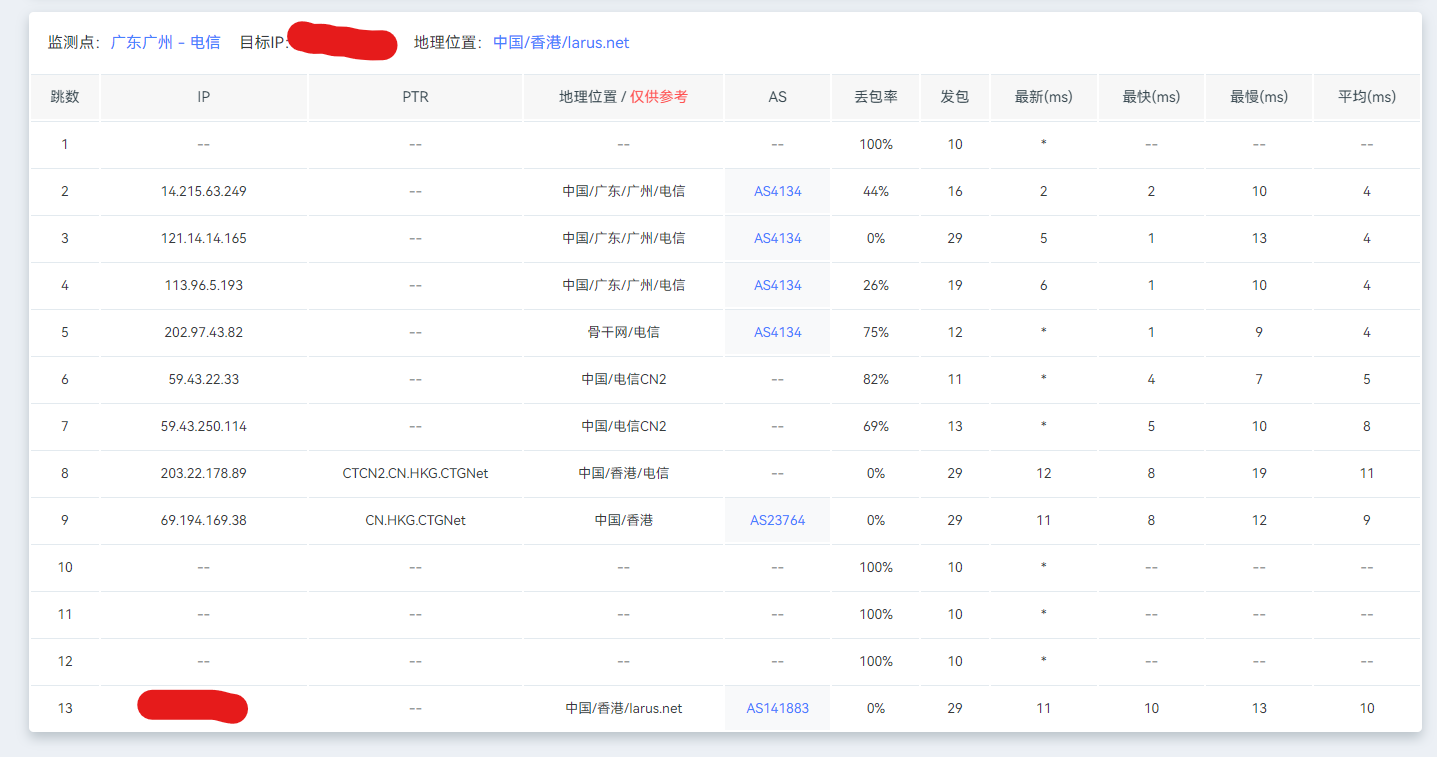Click the 广东广州 - 电信 monitoring point link

tap(165, 43)
